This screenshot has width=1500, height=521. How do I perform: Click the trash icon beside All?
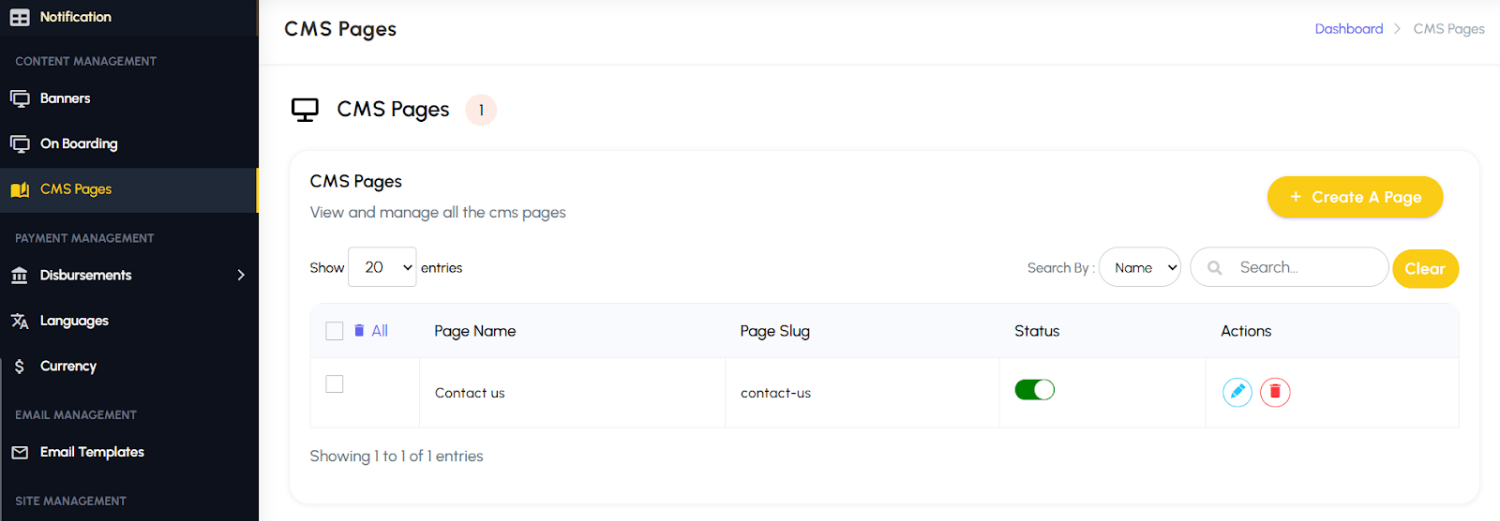(x=359, y=330)
